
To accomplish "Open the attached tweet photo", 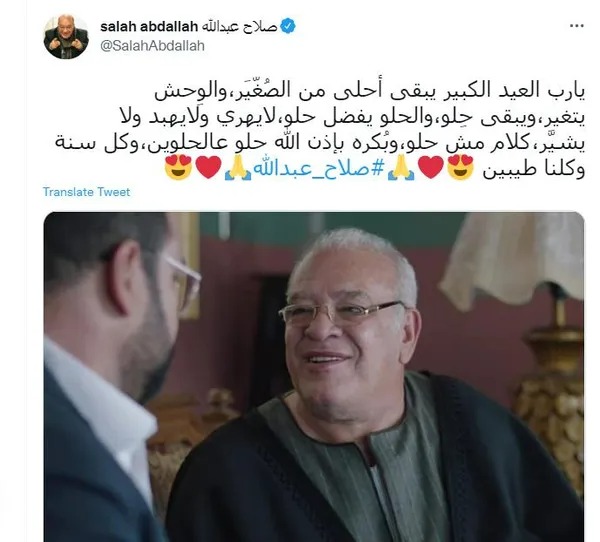I will (x=314, y=377).
